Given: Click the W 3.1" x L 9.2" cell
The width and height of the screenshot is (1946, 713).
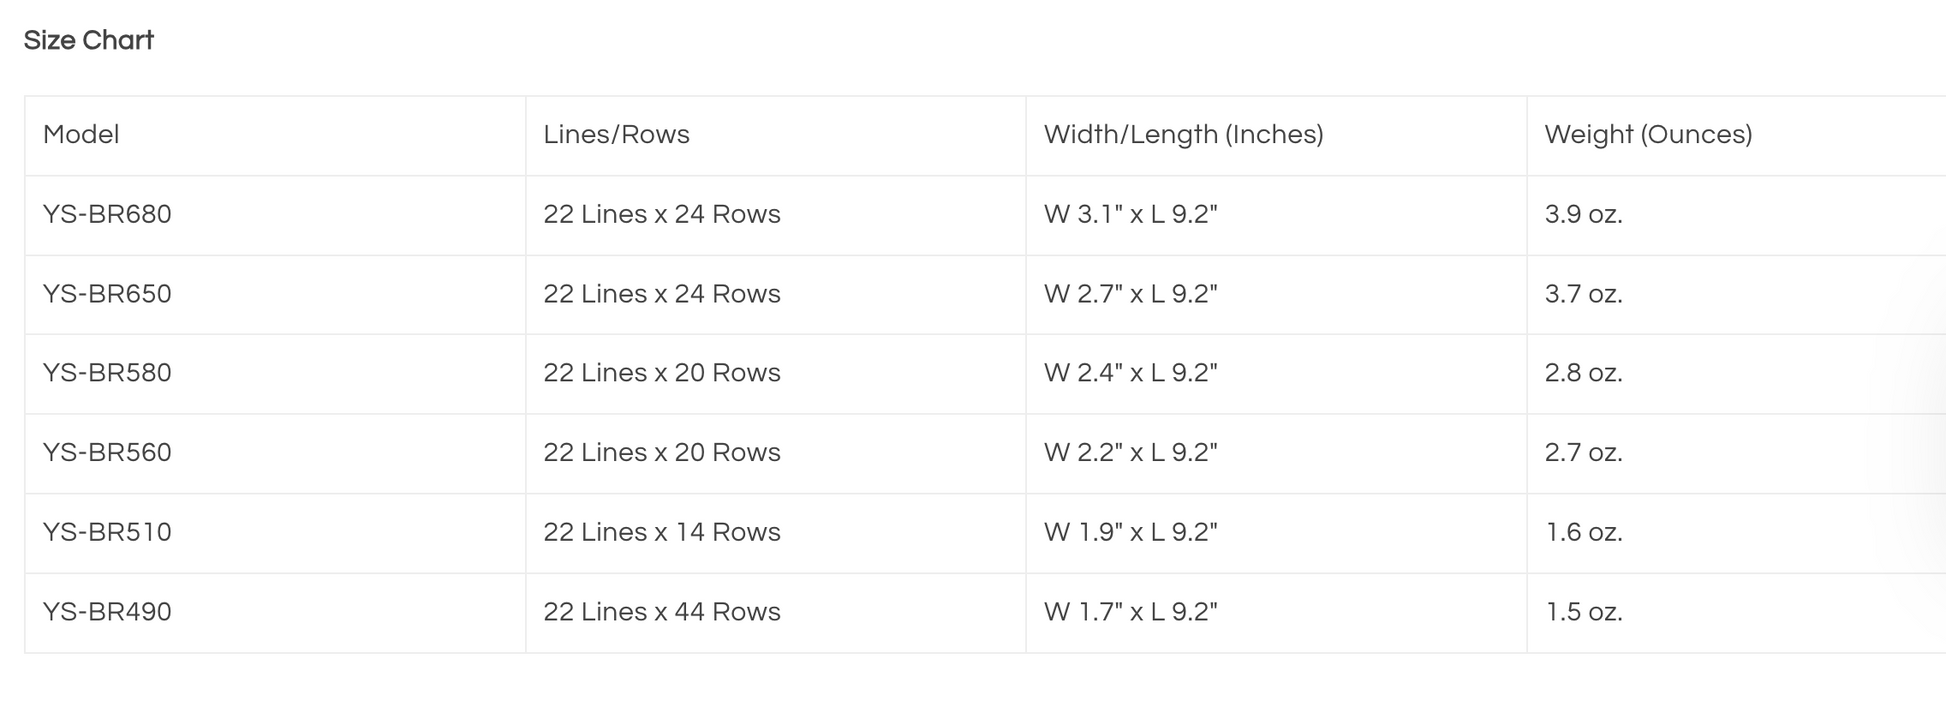Looking at the screenshot, I should (1130, 214).
